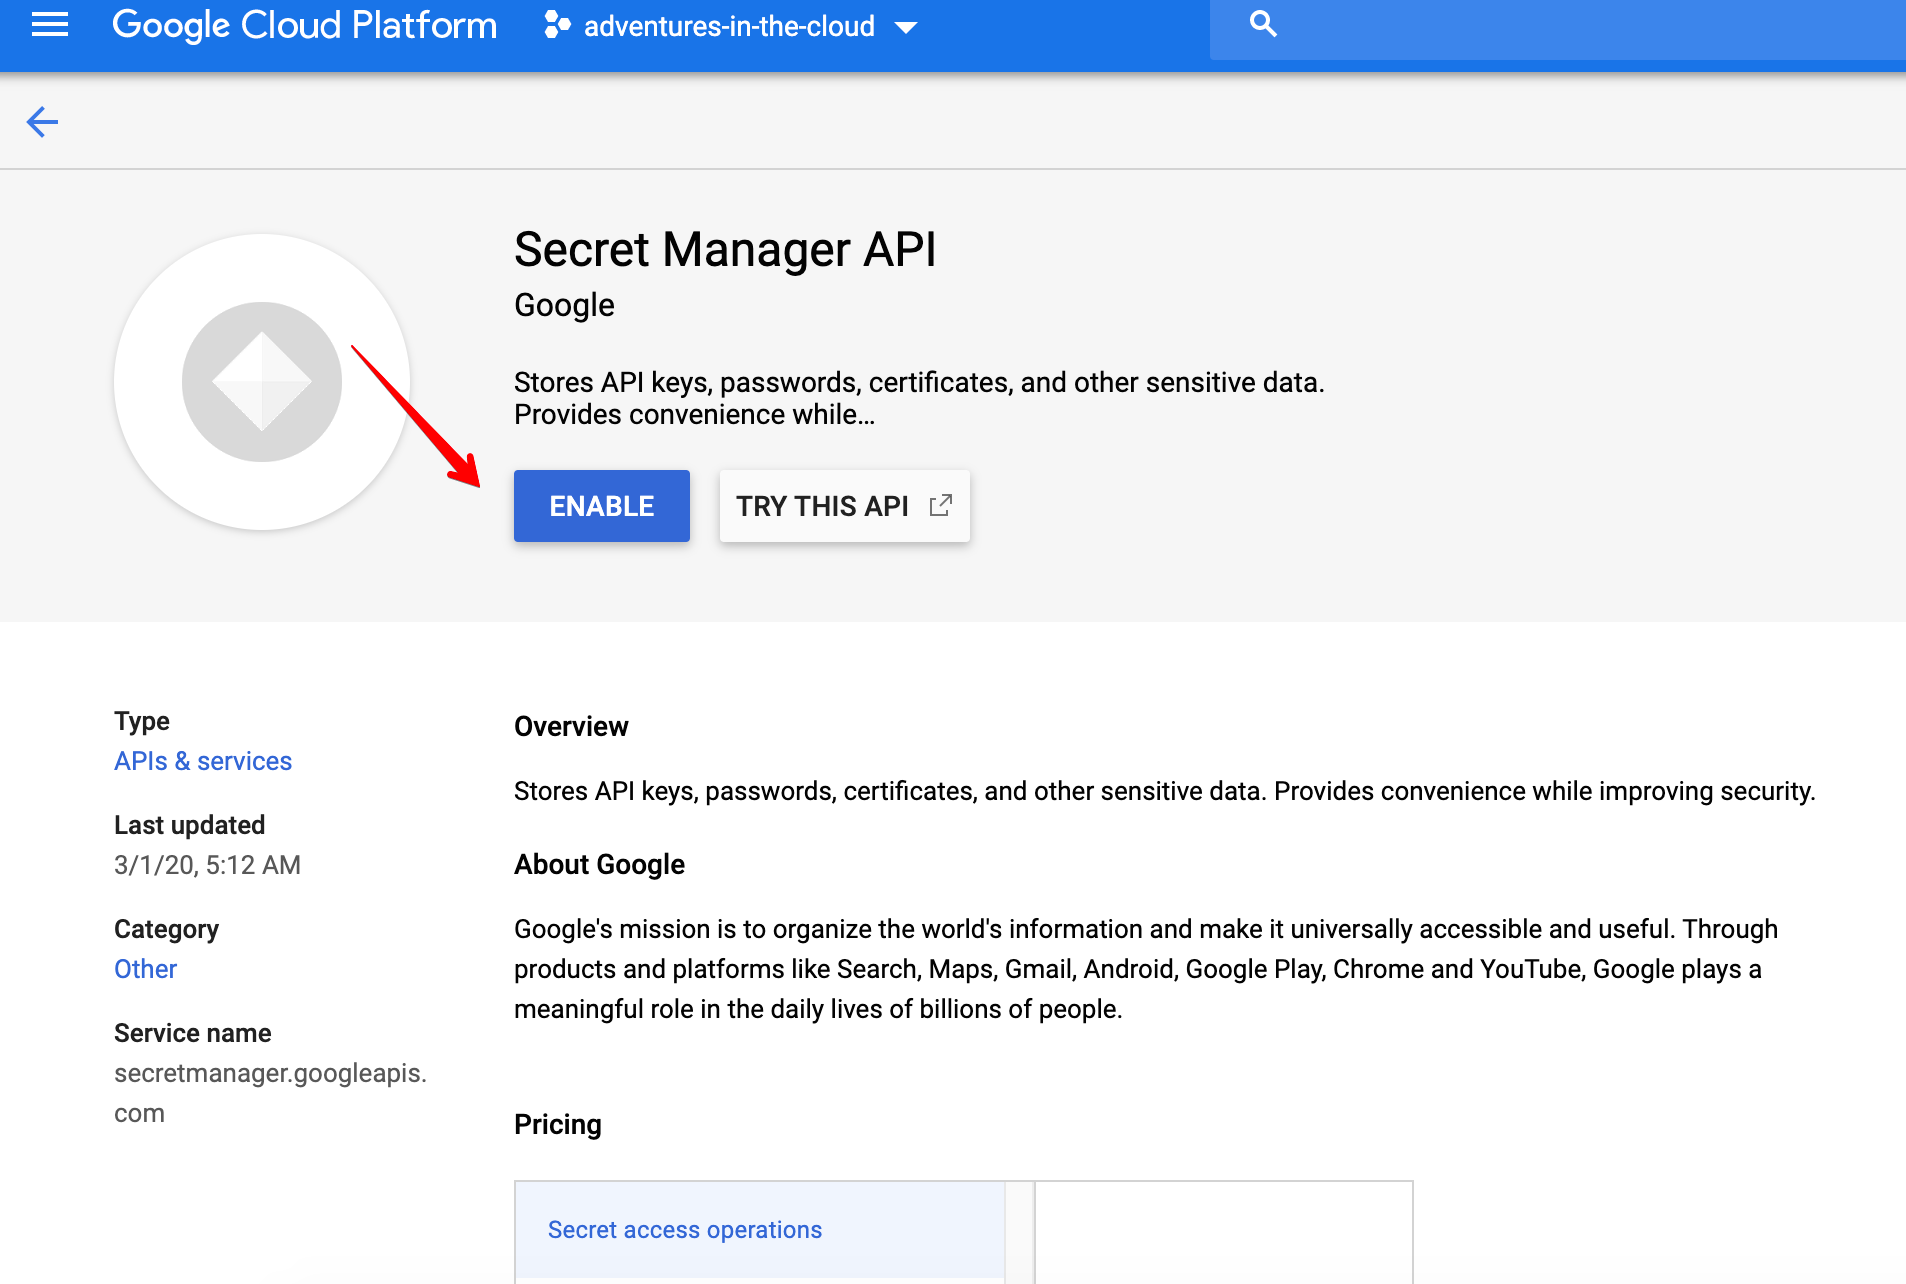Click the back arrow to return
This screenshot has width=1906, height=1284.
(x=43, y=121)
